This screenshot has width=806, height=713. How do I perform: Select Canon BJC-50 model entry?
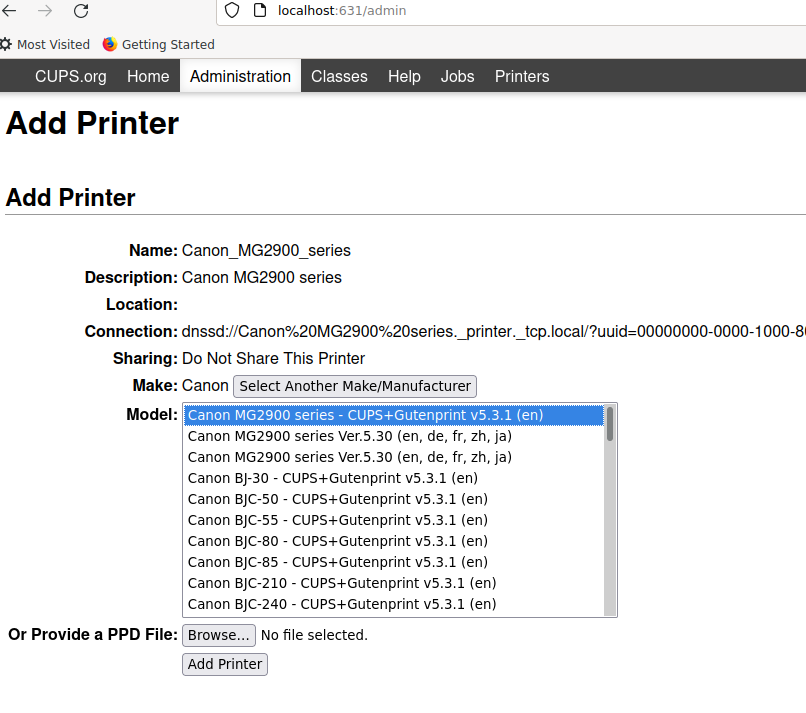coord(394,499)
